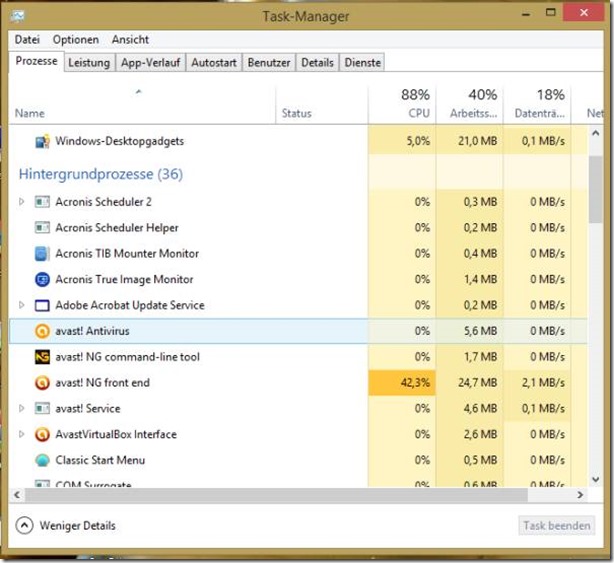
Task: Click the 42,3% CPU value cell
Action: [402, 383]
